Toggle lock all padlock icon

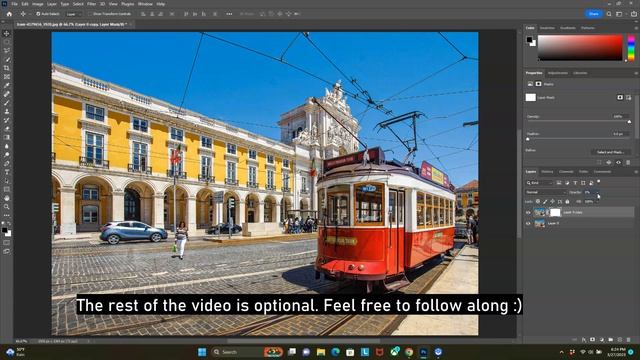[x=567, y=202]
